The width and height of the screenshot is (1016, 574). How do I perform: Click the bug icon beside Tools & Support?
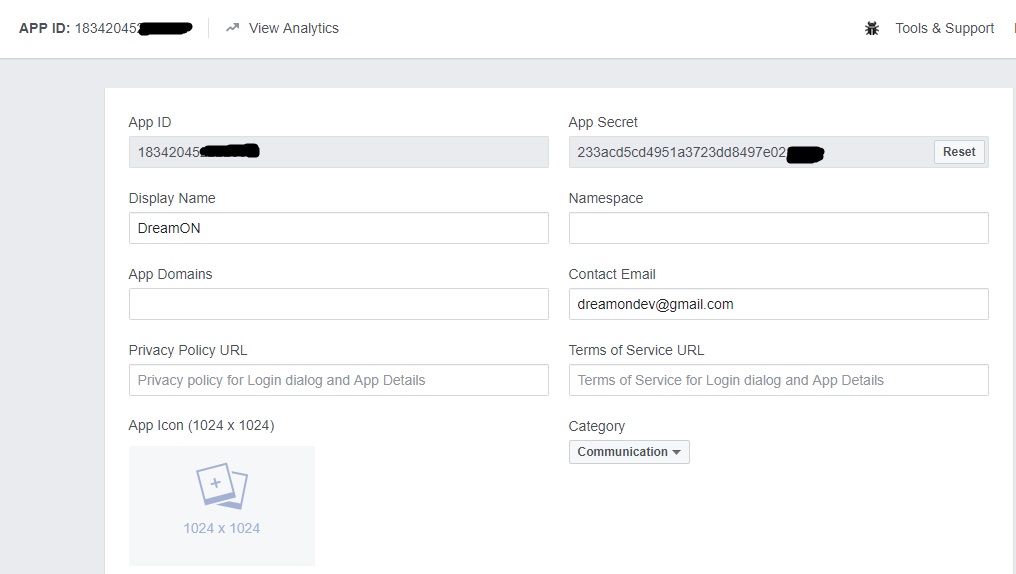pyautogui.click(x=872, y=28)
